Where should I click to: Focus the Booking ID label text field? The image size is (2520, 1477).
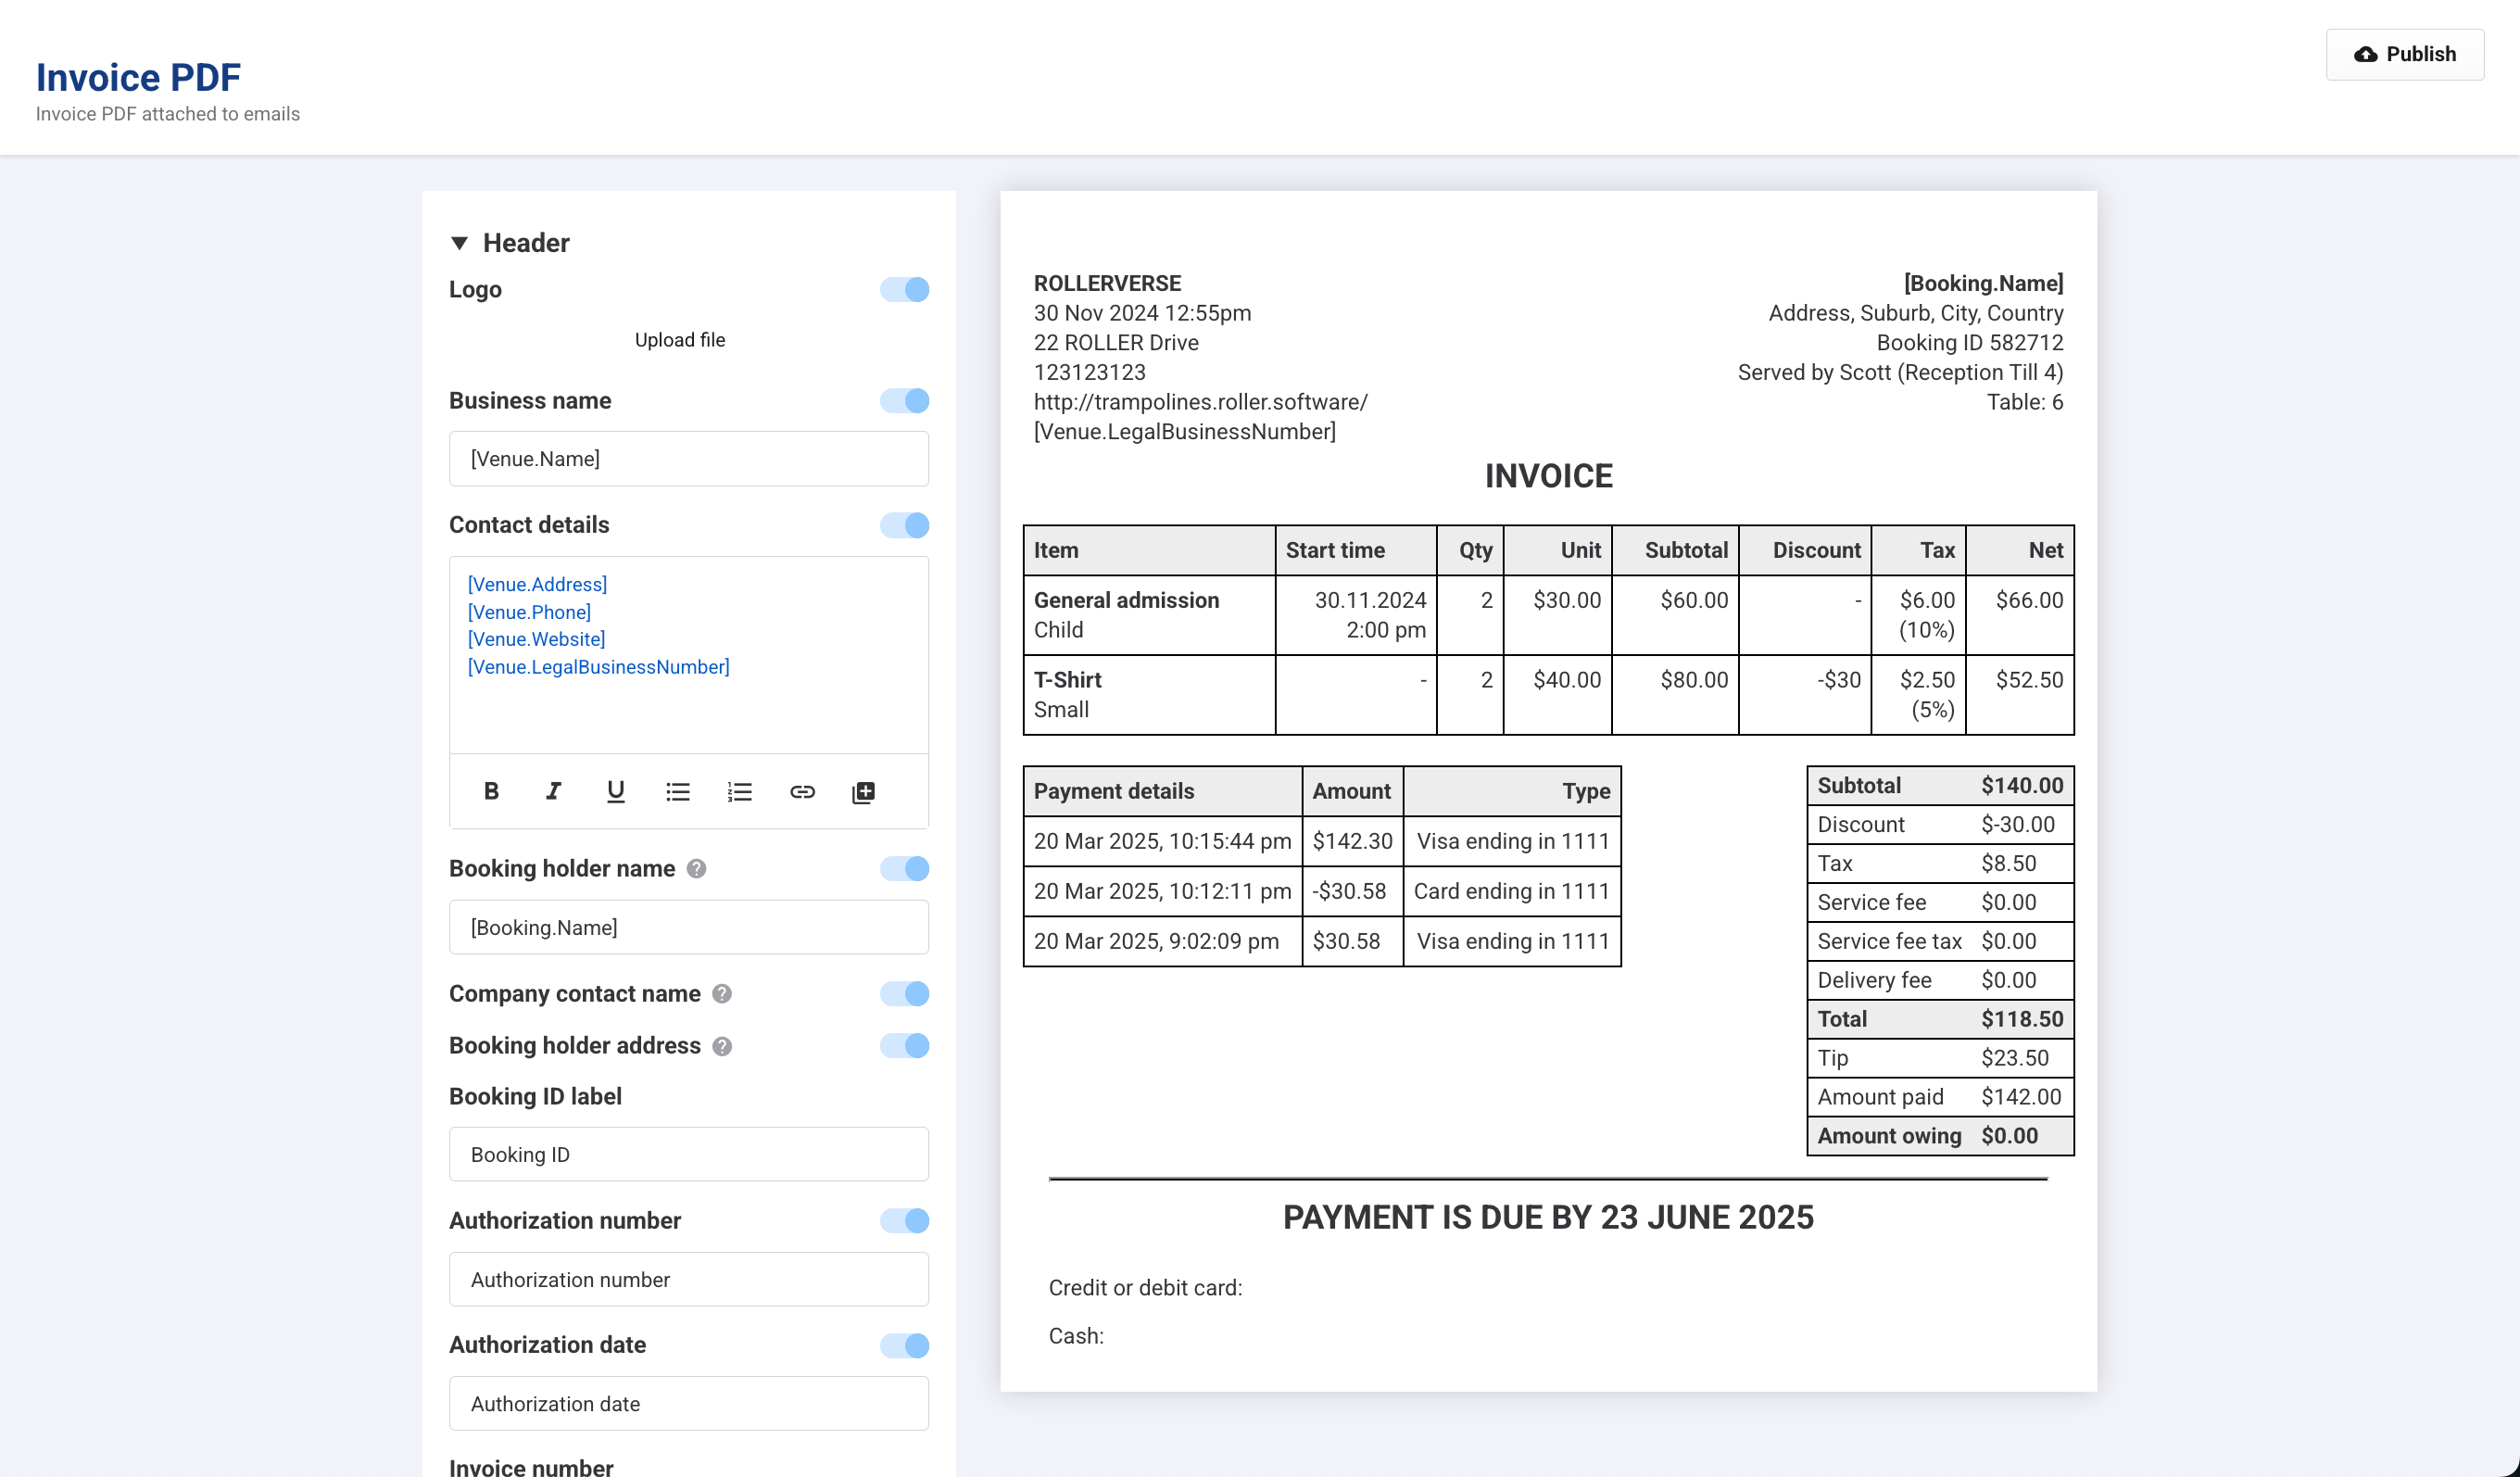(x=688, y=1155)
